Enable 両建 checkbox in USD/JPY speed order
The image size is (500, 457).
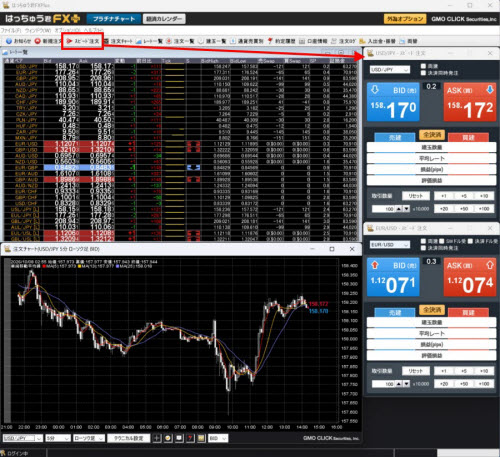(424, 66)
